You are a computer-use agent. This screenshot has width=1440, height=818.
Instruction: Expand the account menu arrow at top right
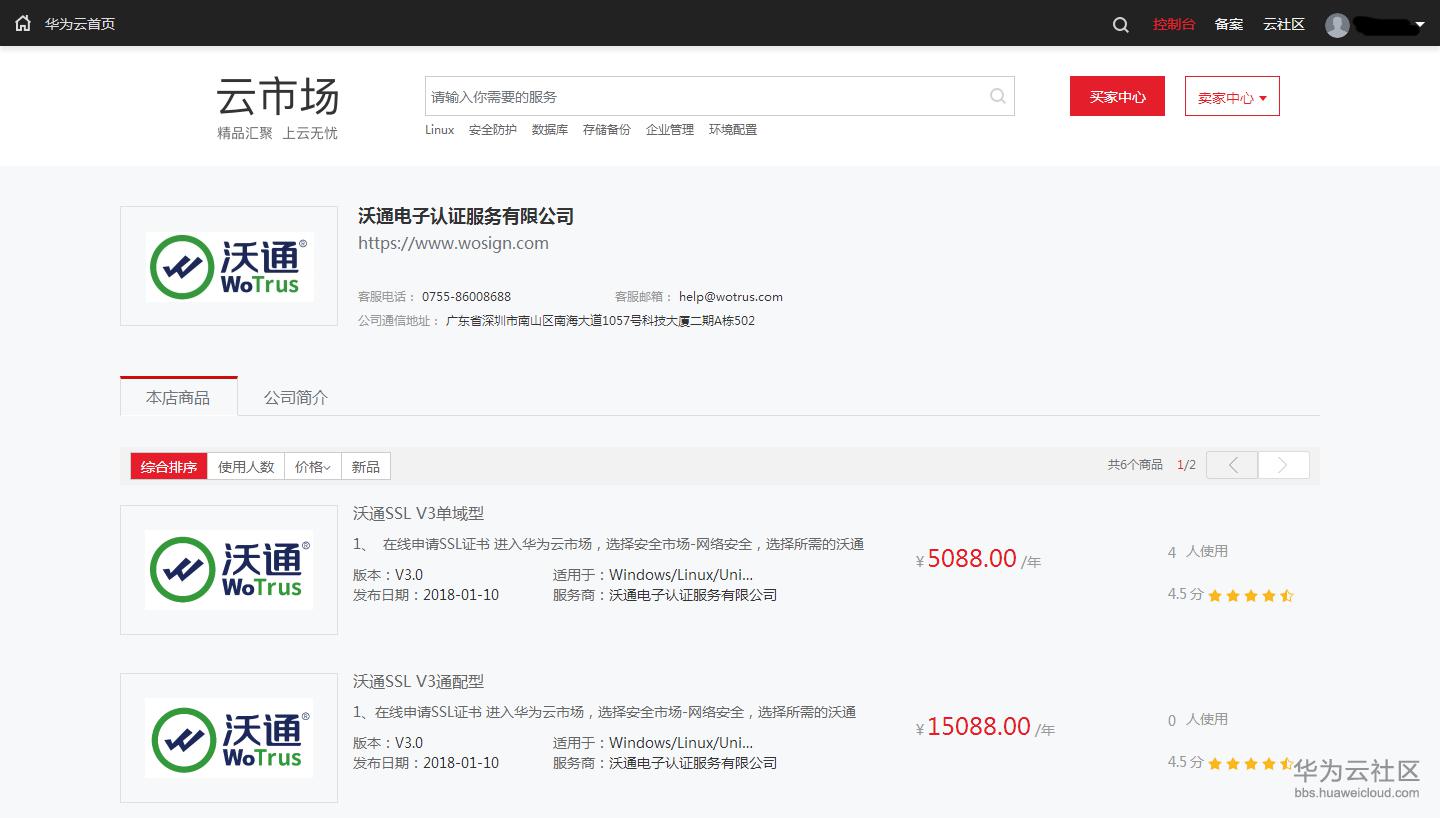point(1420,24)
